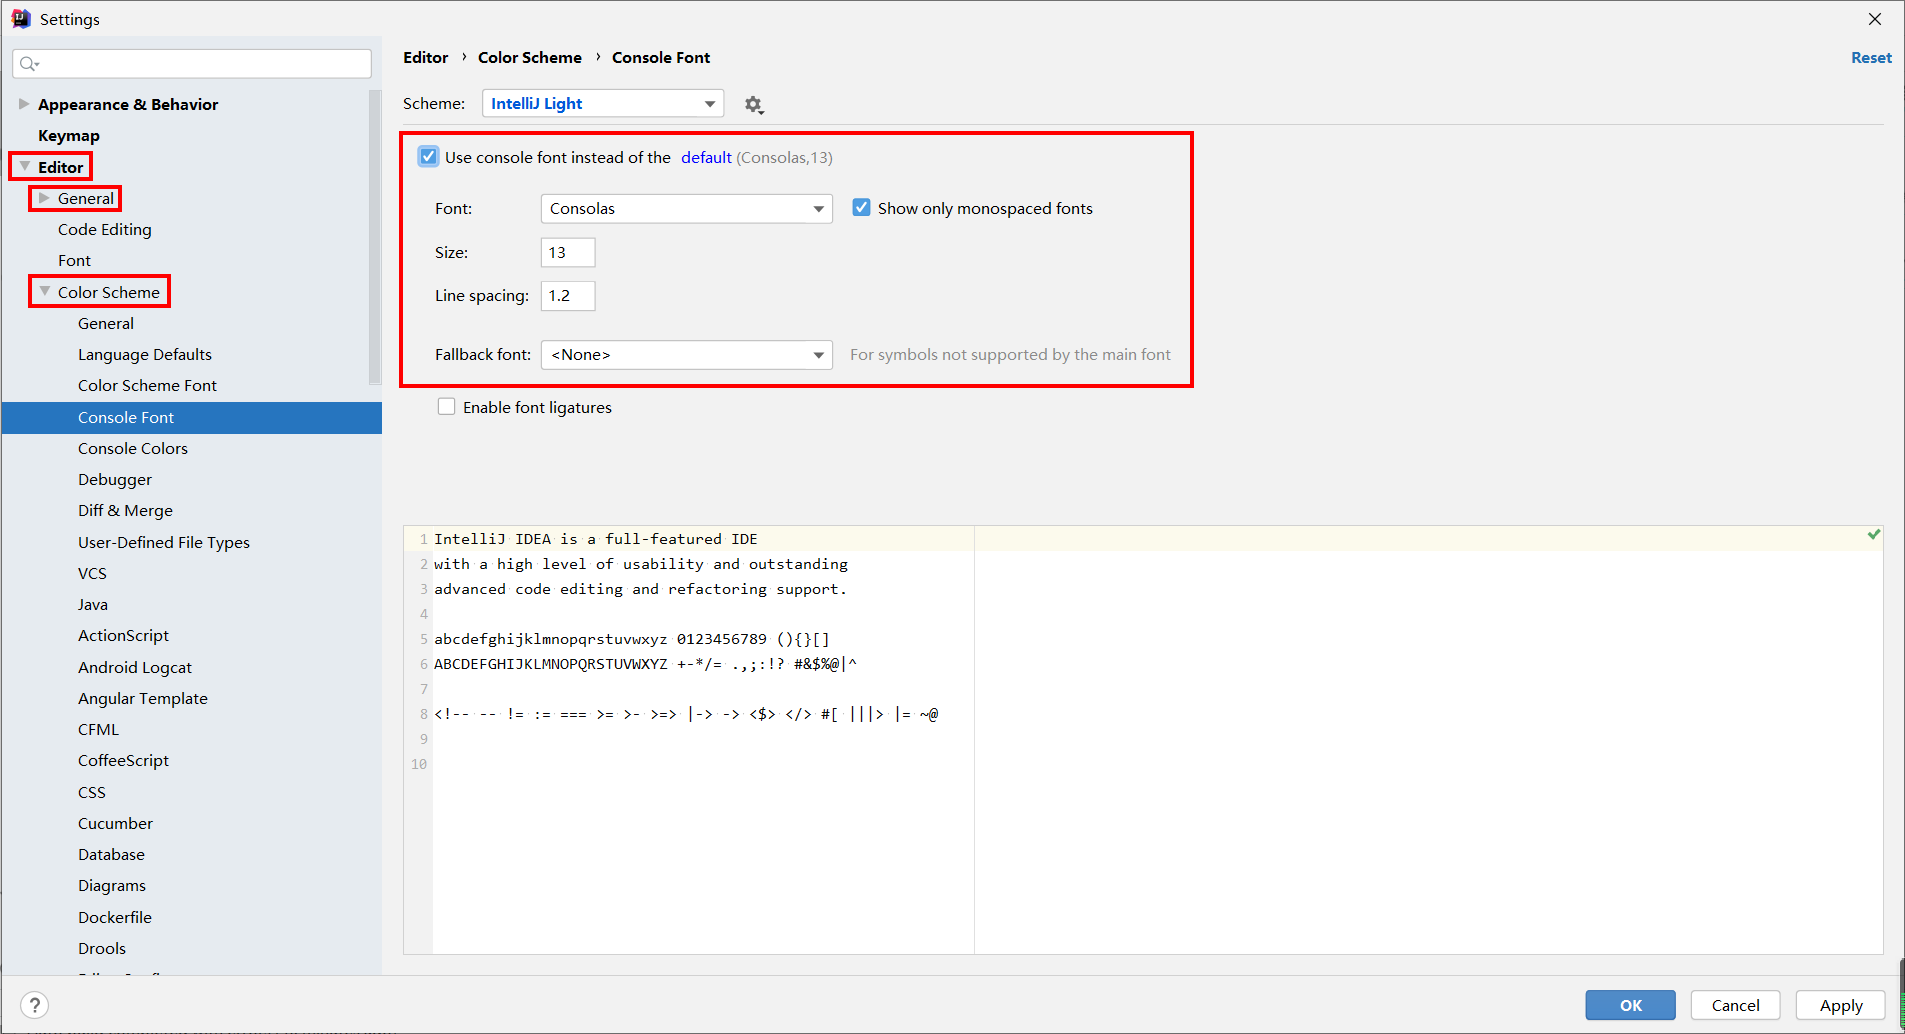Click the green inspection checkmark in preview
Viewport: 1905px width, 1034px height.
pyautogui.click(x=1874, y=535)
